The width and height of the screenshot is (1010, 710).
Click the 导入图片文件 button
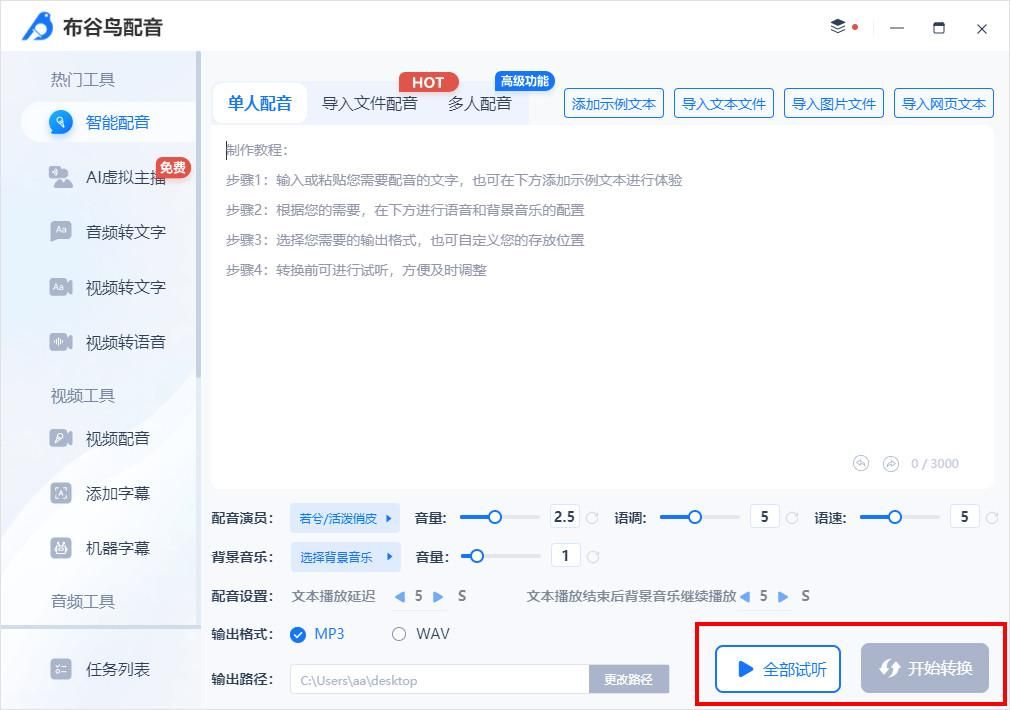coord(834,104)
